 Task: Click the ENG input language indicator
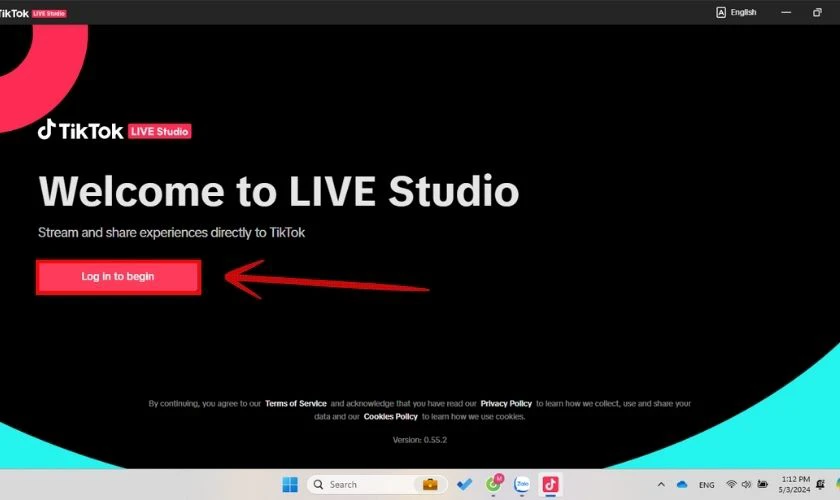[707, 485]
